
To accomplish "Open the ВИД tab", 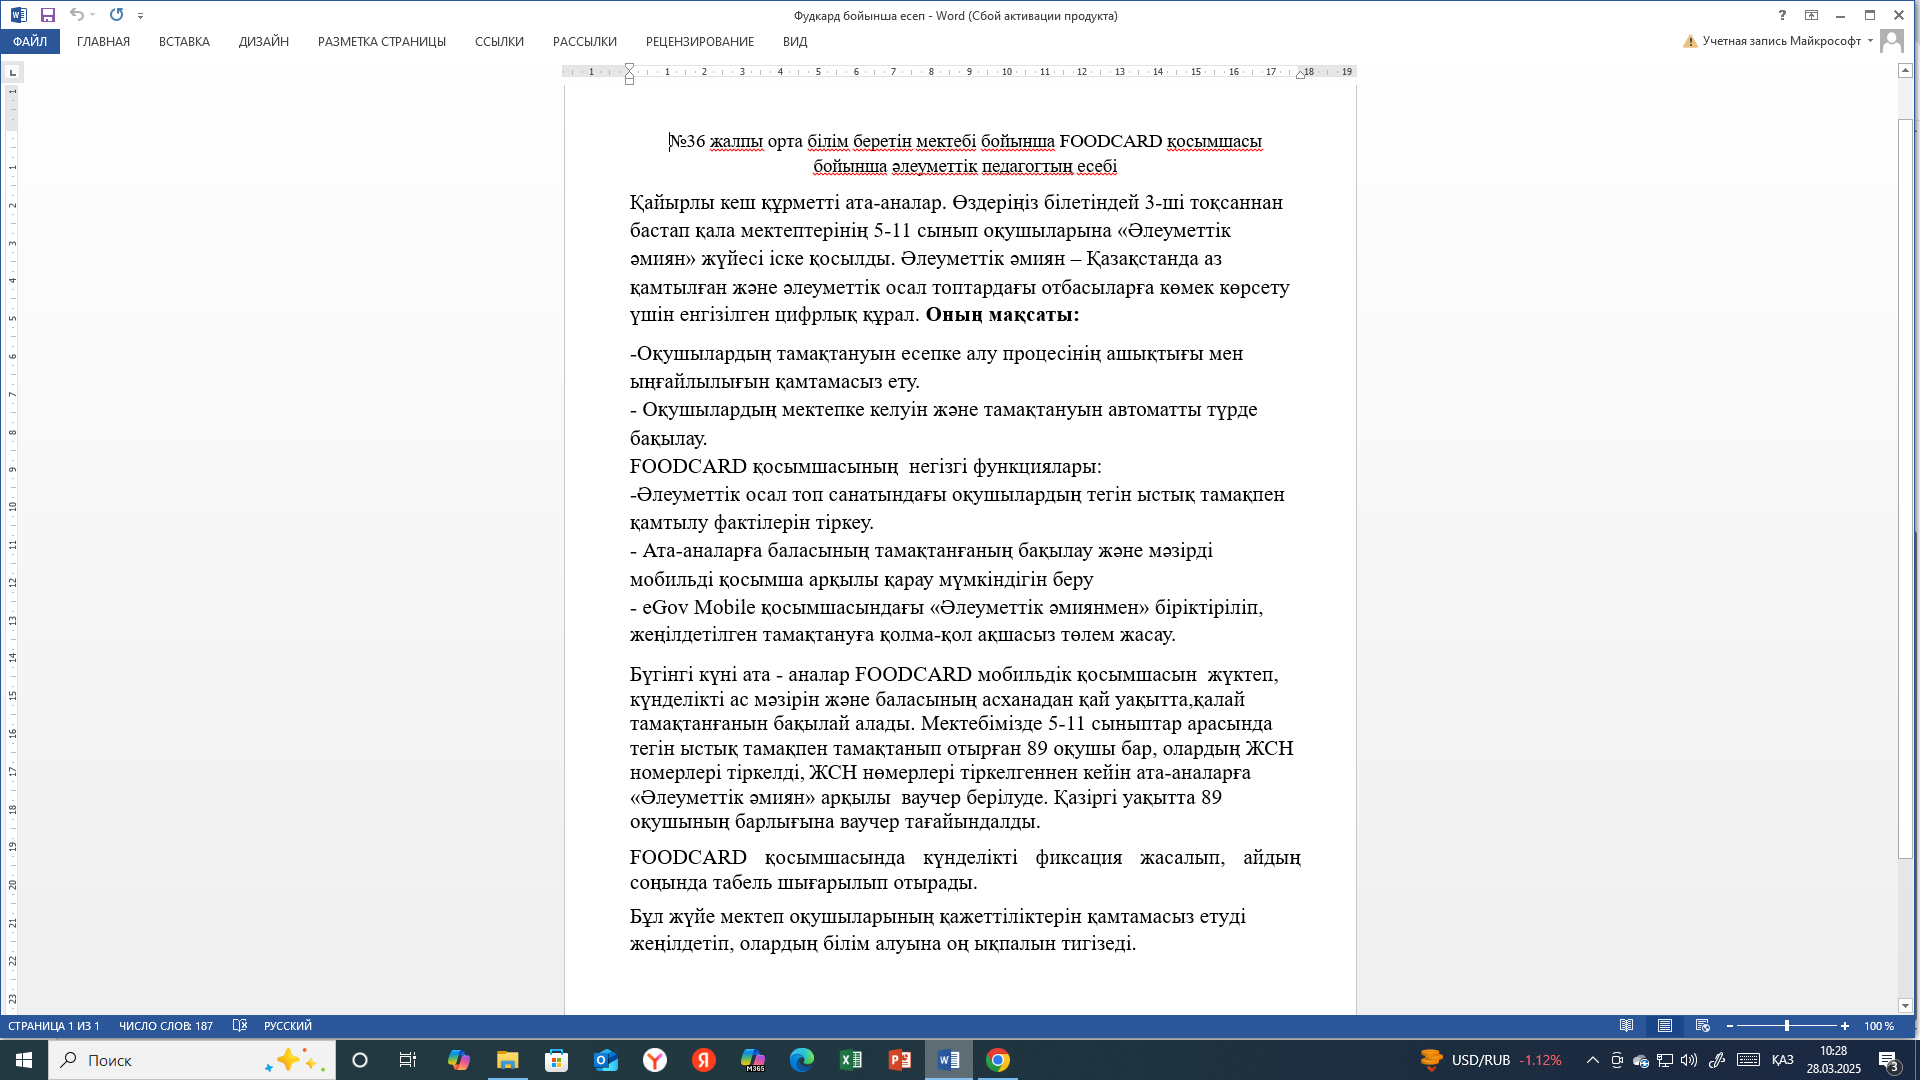I will click(x=795, y=41).
